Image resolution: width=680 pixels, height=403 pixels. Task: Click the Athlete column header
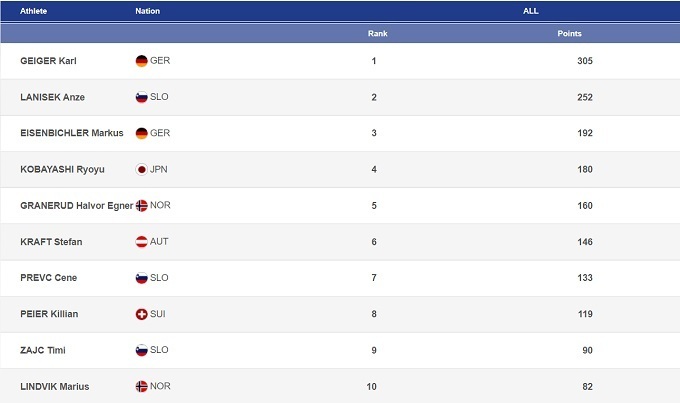[x=34, y=11]
